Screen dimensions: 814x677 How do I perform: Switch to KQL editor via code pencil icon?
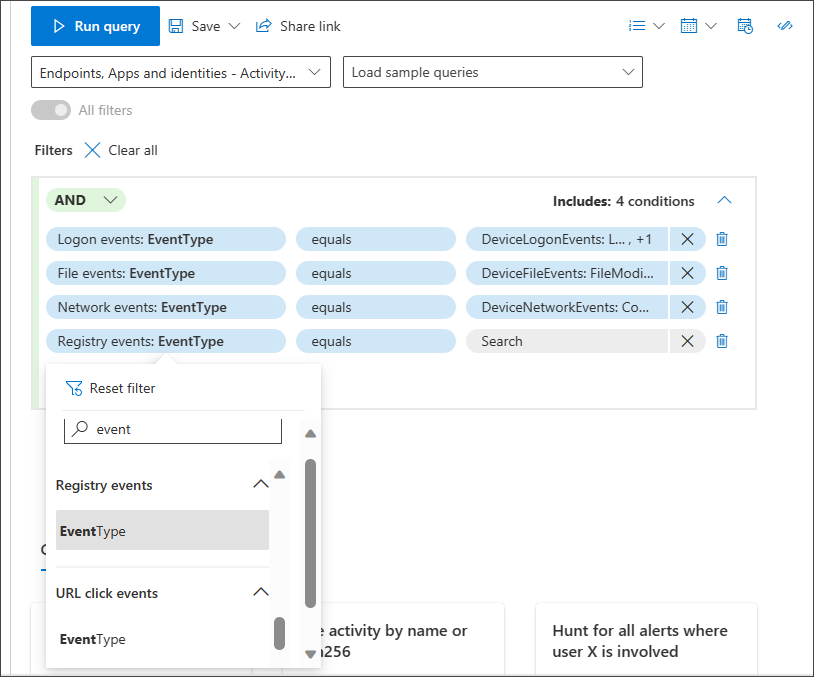(785, 25)
